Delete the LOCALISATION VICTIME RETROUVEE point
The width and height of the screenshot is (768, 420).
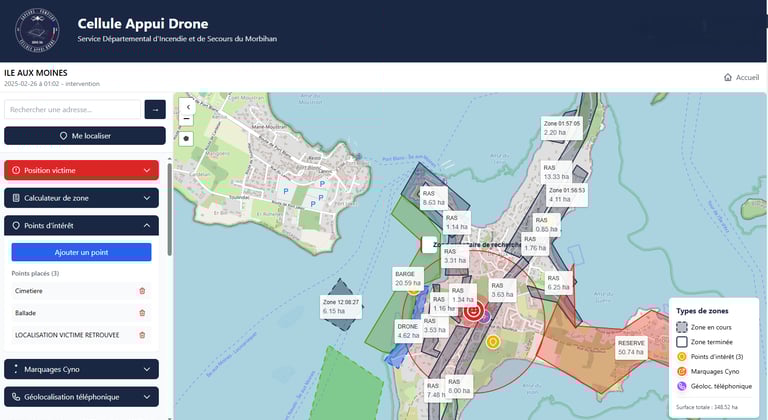click(142, 335)
